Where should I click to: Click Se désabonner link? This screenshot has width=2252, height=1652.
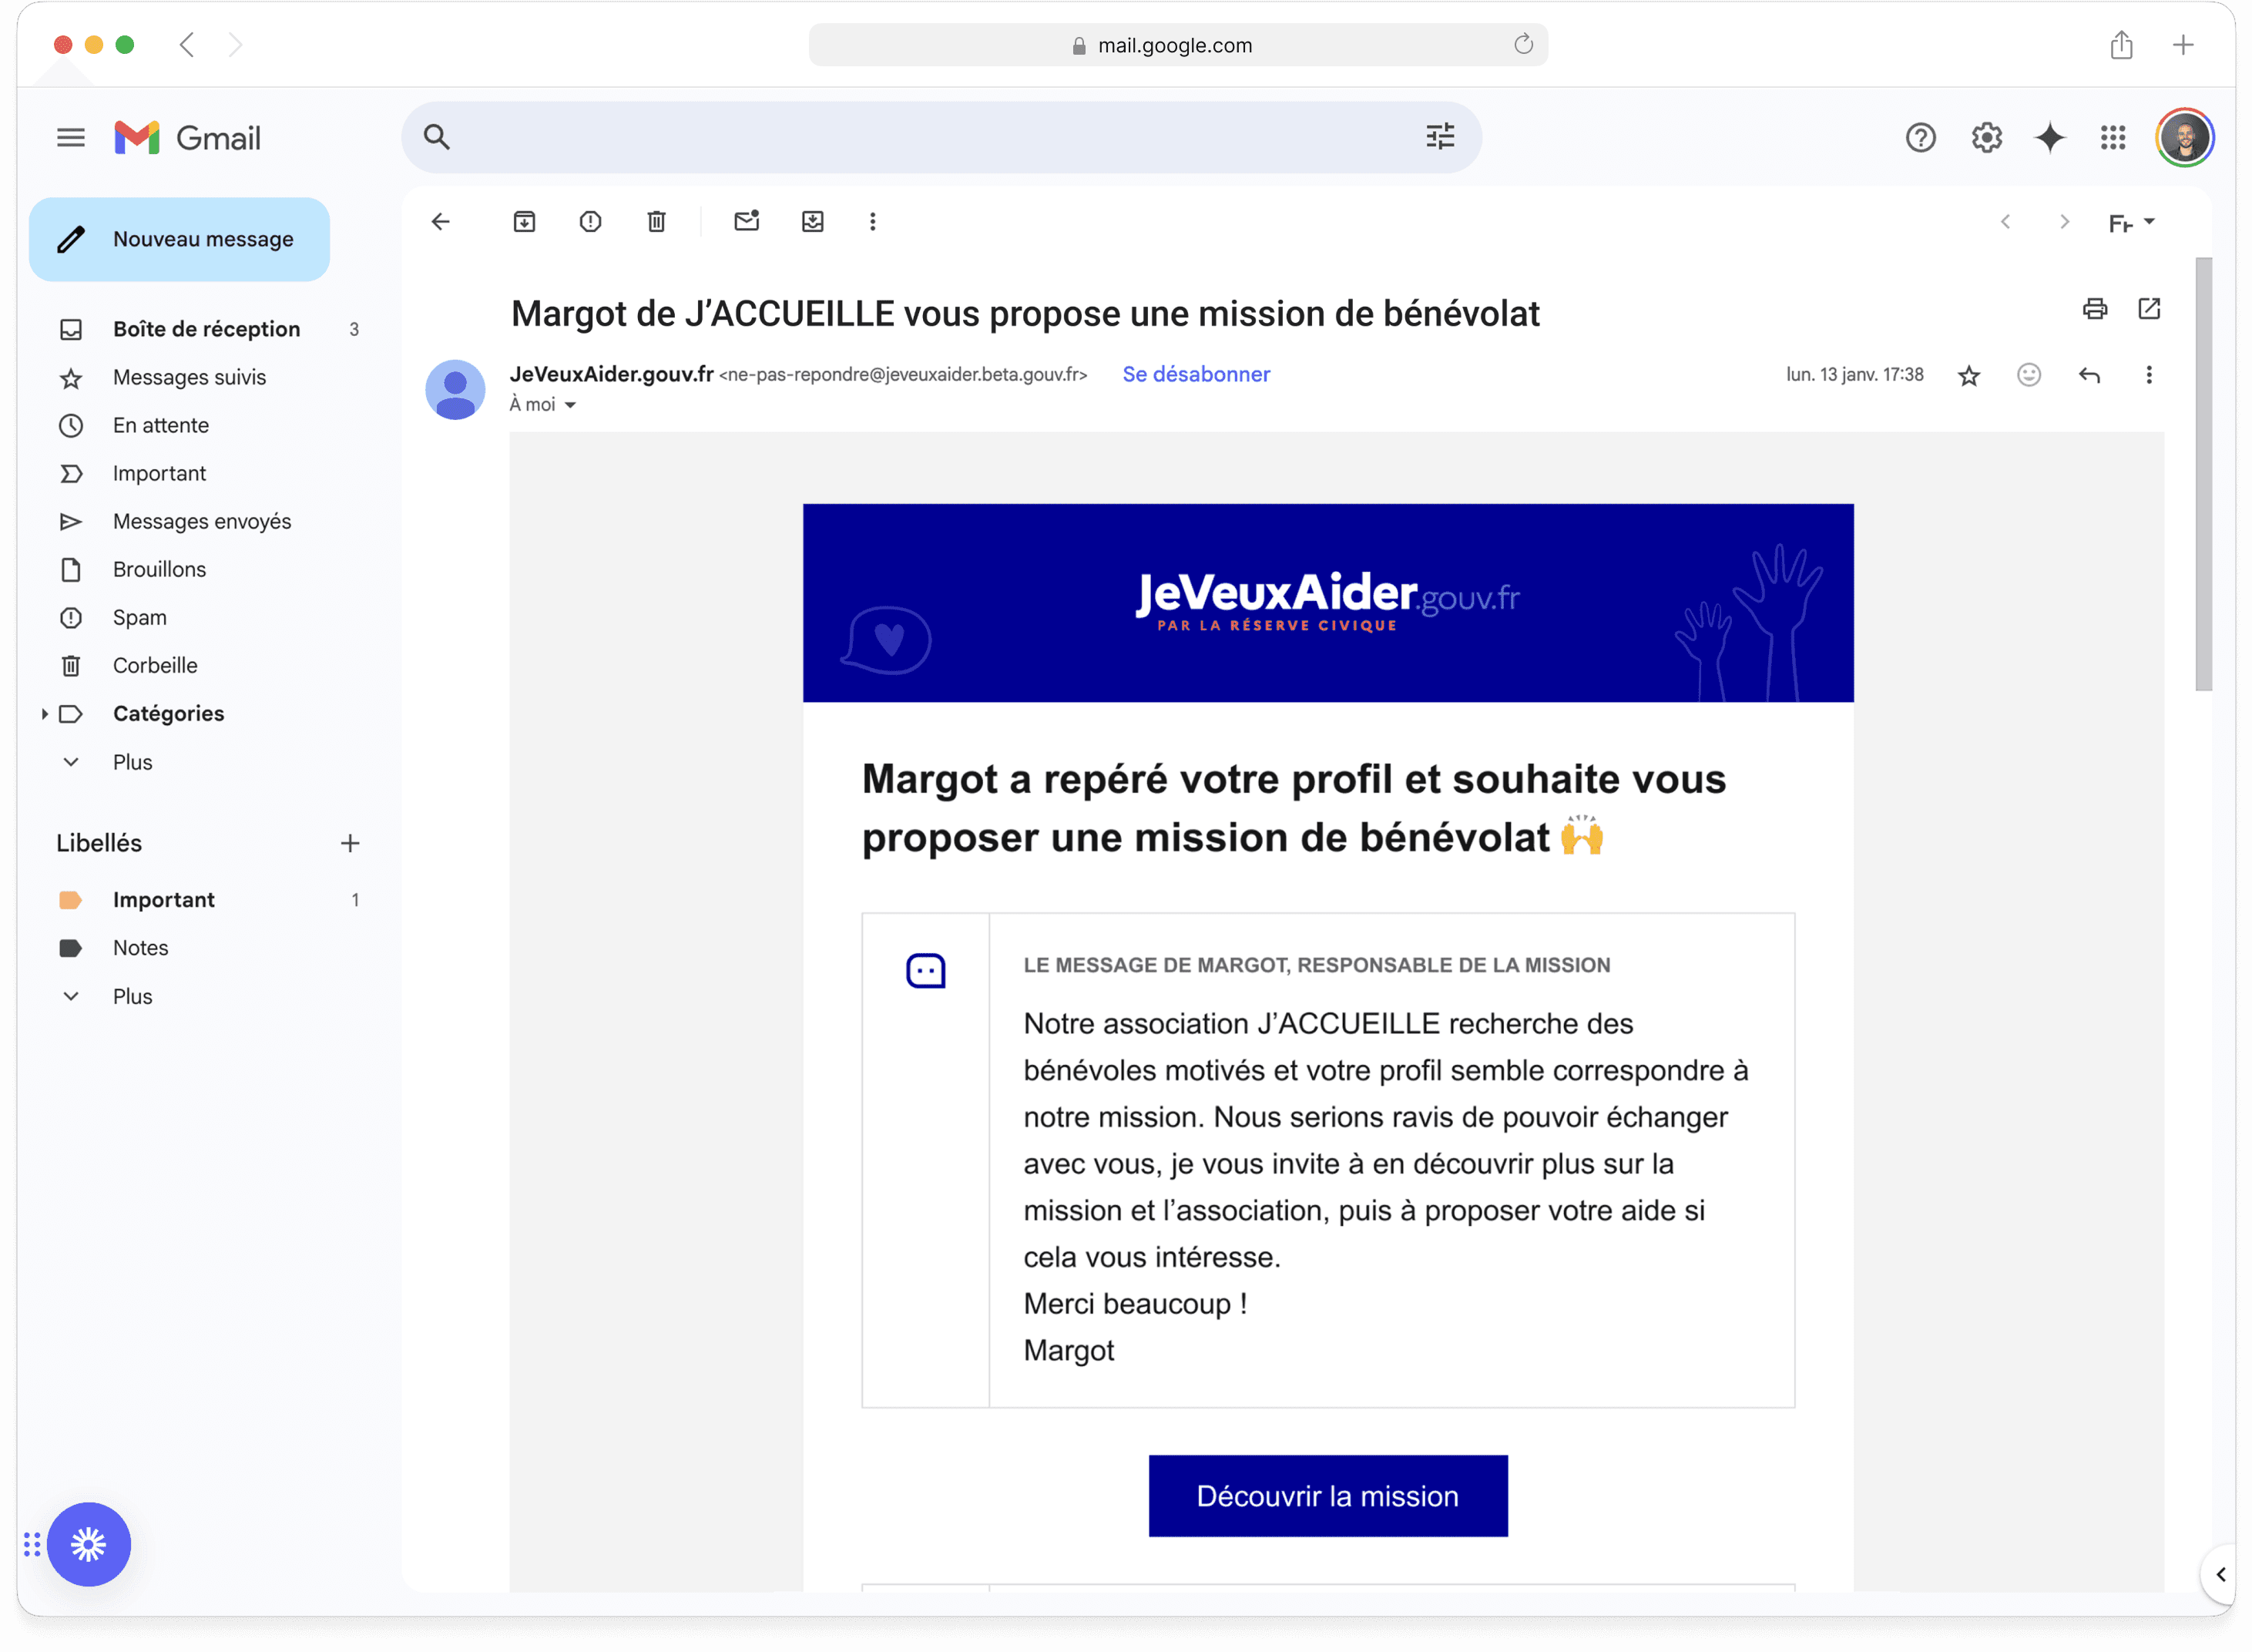1196,374
